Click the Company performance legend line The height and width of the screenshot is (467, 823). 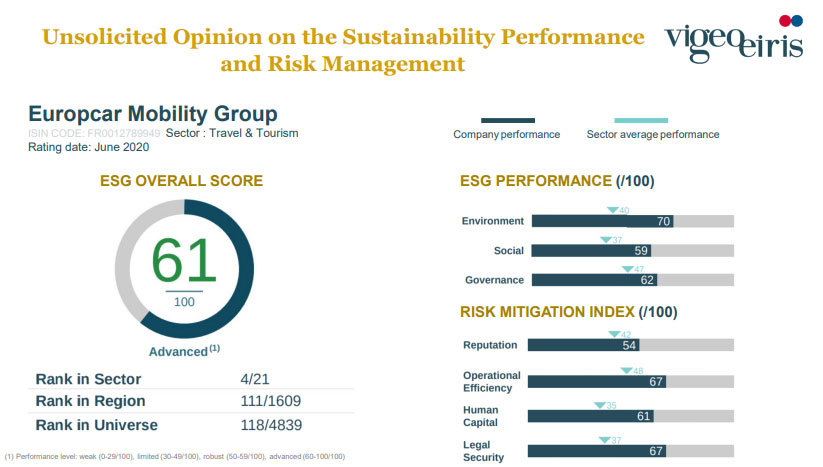click(507, 120)
